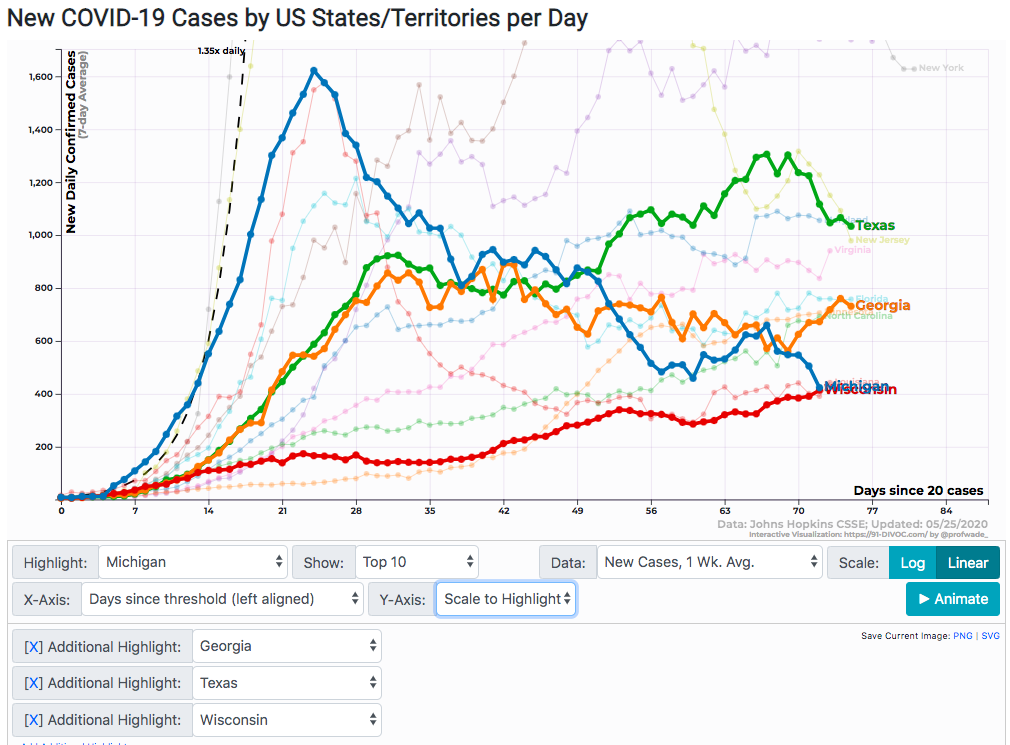Open the Highlight dropdown showing Michigan

click(194, 563)
